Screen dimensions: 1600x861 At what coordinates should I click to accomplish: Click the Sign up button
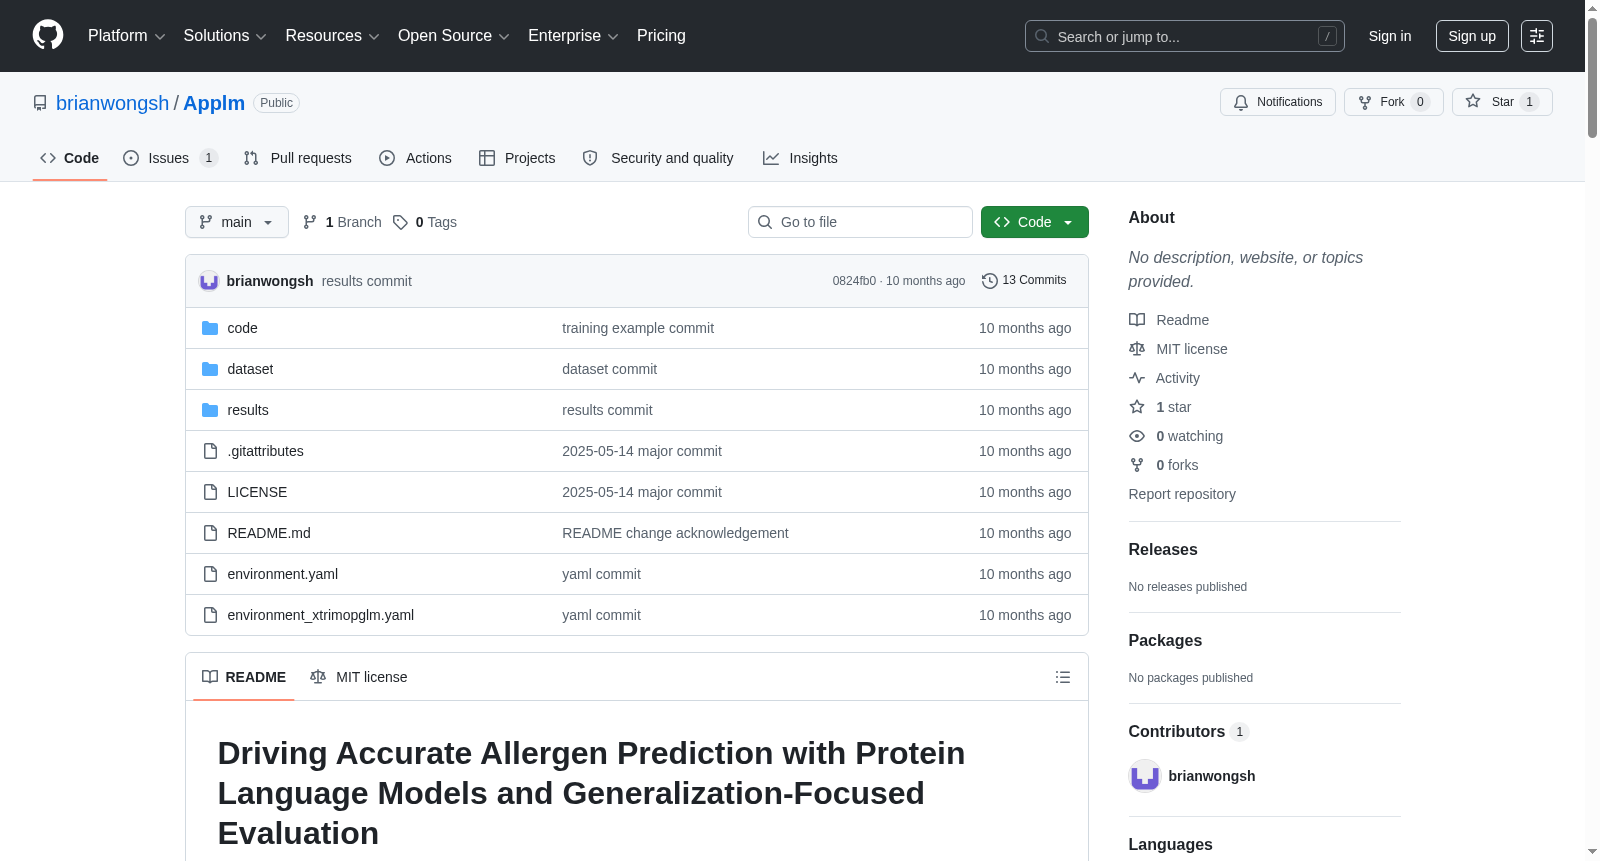[x=1472, y=36]
